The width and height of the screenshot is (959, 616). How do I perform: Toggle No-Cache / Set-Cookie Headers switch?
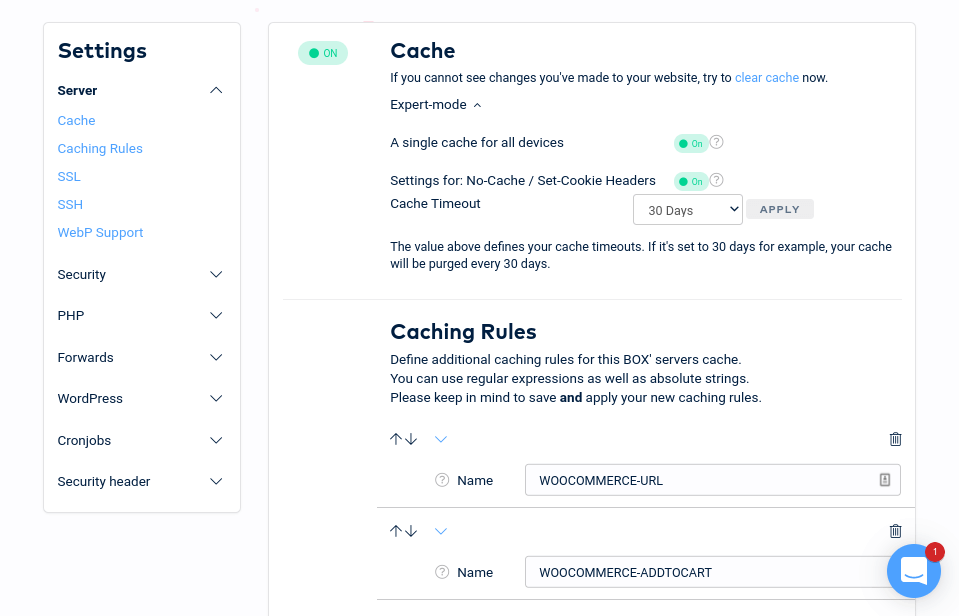[691, 182]
